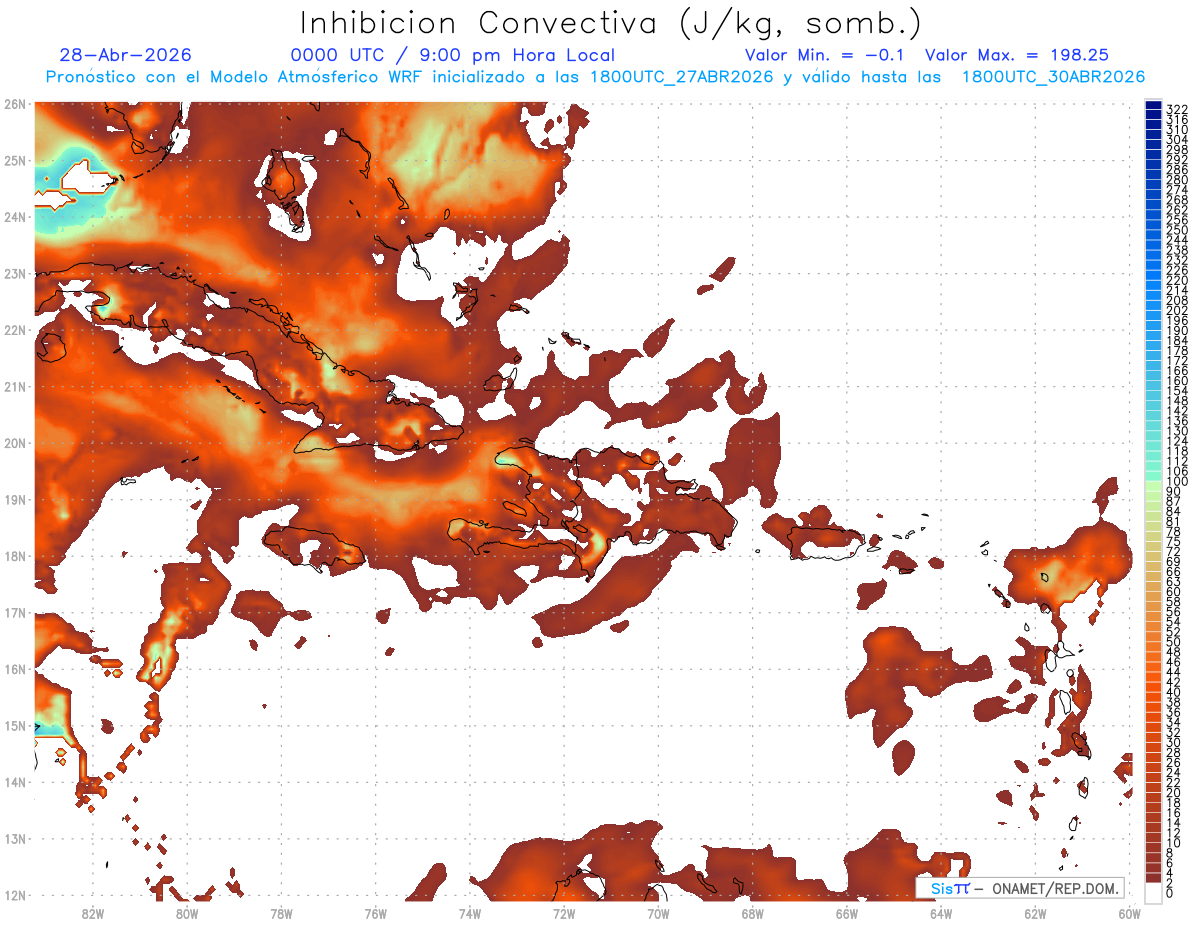Click the 26N latitude axis label
1200x927 pixels.
15,103
